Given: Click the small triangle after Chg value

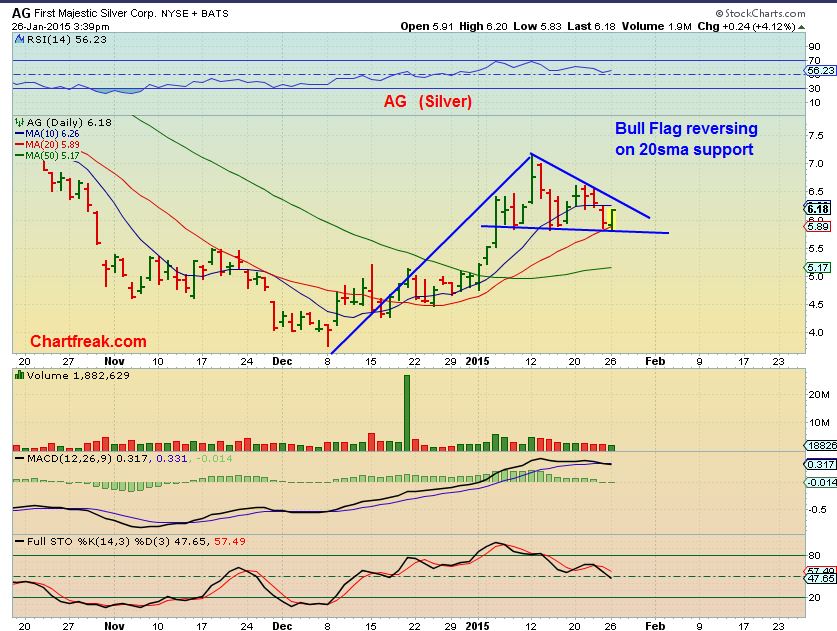Looking at the screenshot, I should click(x=802, y=27).
